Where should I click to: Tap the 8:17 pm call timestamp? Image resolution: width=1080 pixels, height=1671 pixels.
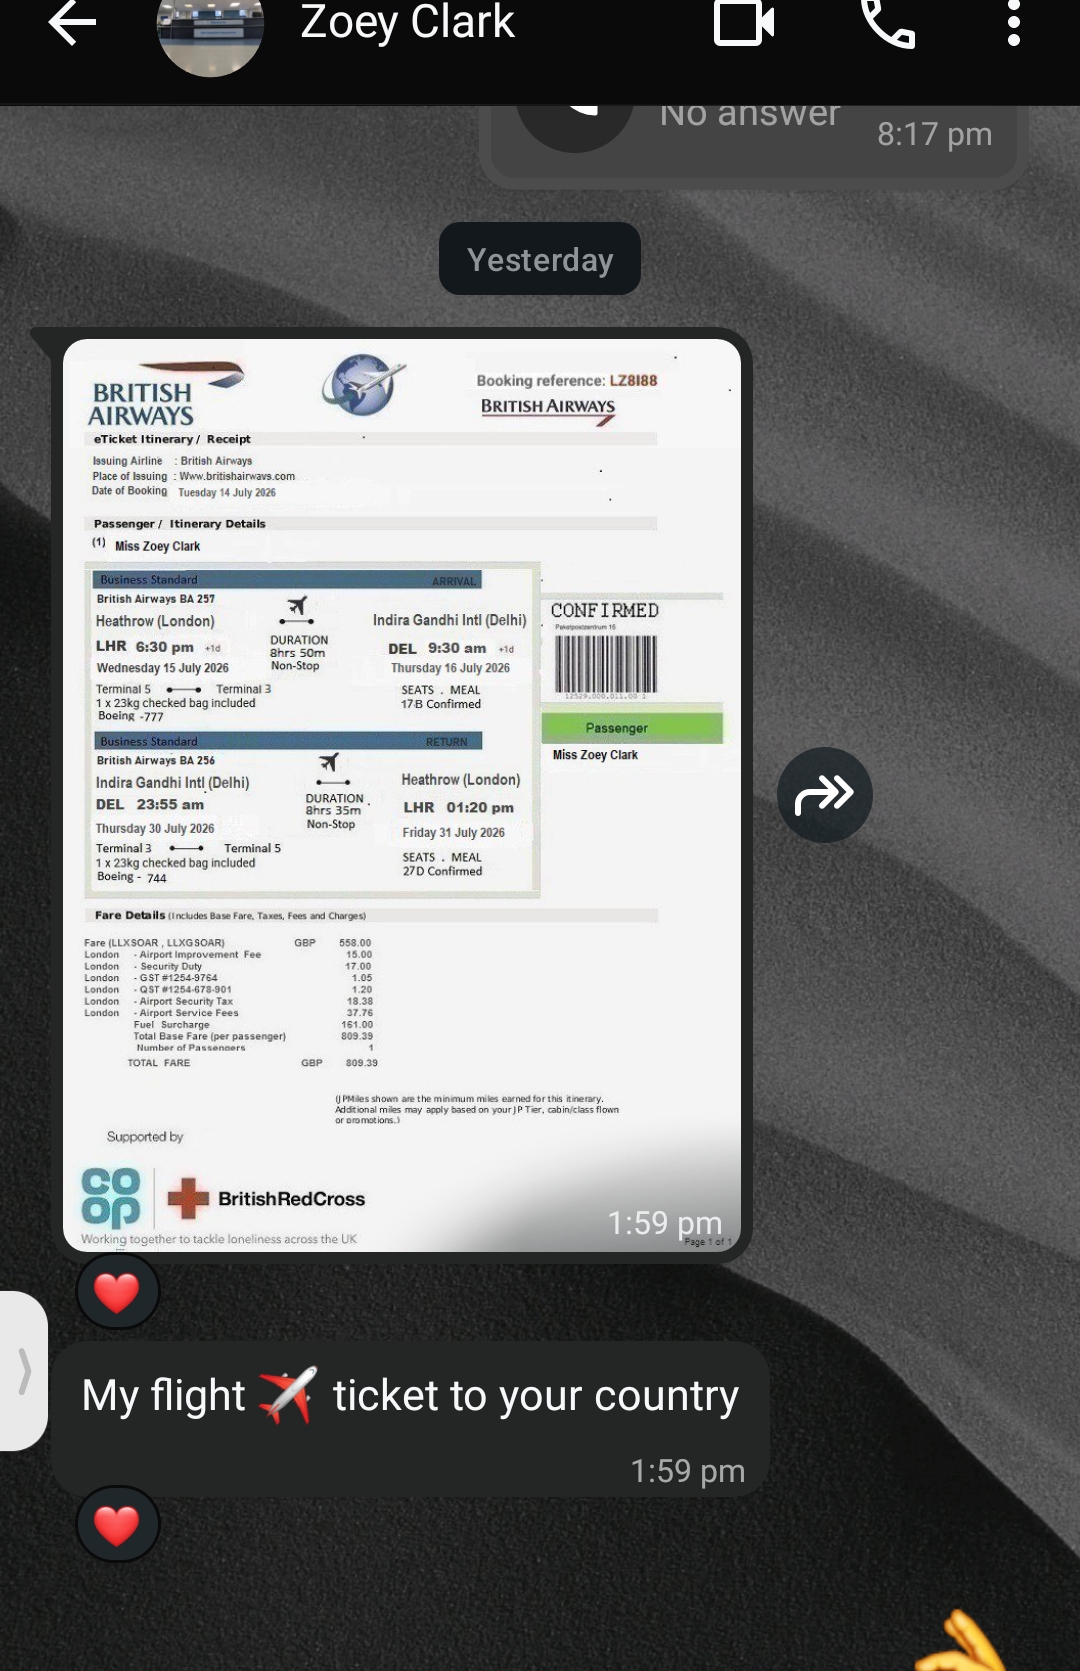point(934,134)
